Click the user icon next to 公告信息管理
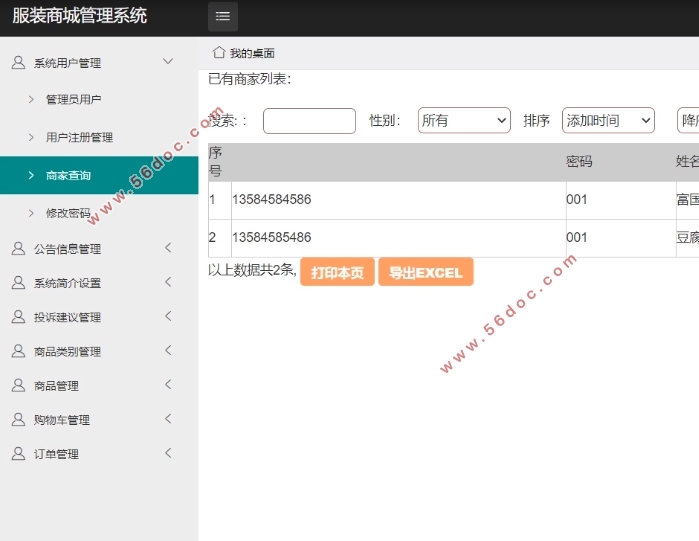 pyautogui.click(x=18, y=248)
